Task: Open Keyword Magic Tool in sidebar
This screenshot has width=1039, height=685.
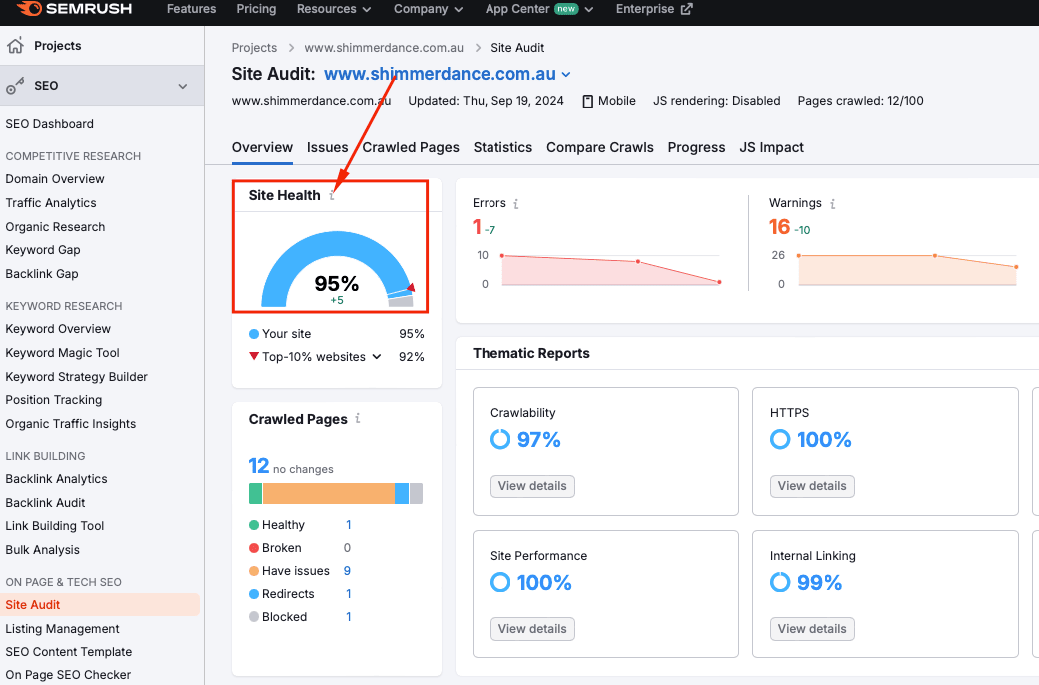Action: tap(62, 353)
